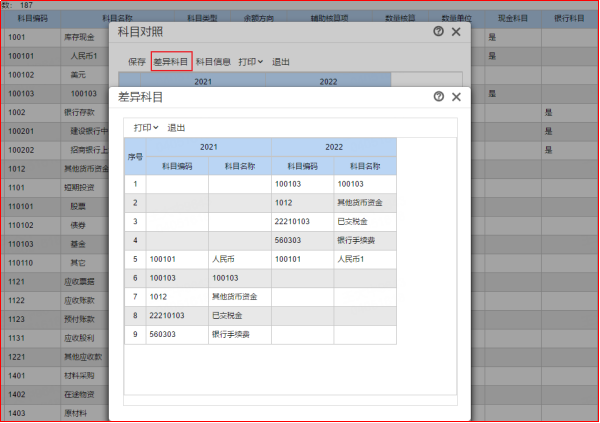This screenshot has height=423, width=600.
Task: Click 退出 in 差异科目 dialog toolbar
Action: click(176, 128)
